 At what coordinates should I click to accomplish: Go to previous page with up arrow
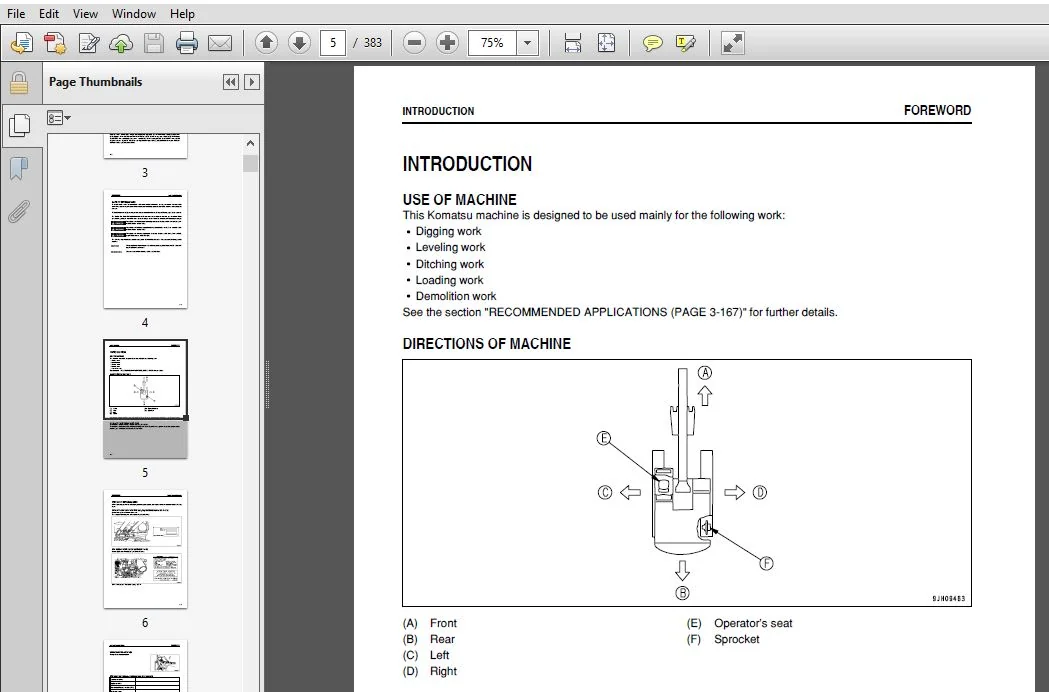266,44
